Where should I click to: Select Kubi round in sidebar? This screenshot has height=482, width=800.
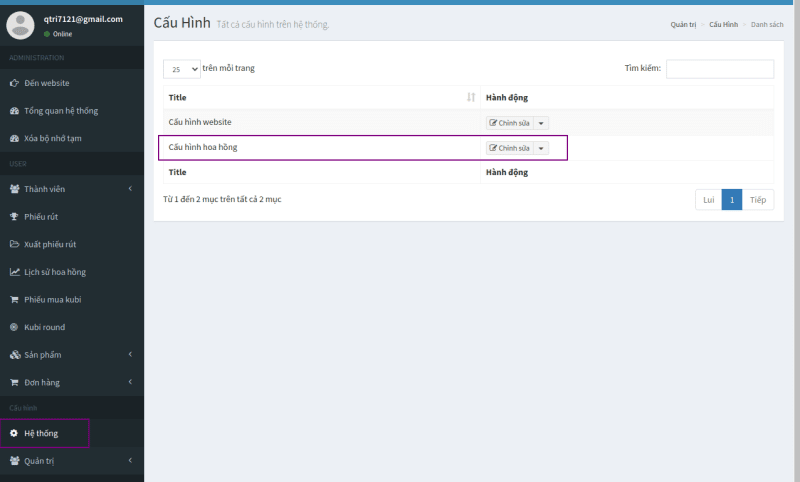point(72,327)
